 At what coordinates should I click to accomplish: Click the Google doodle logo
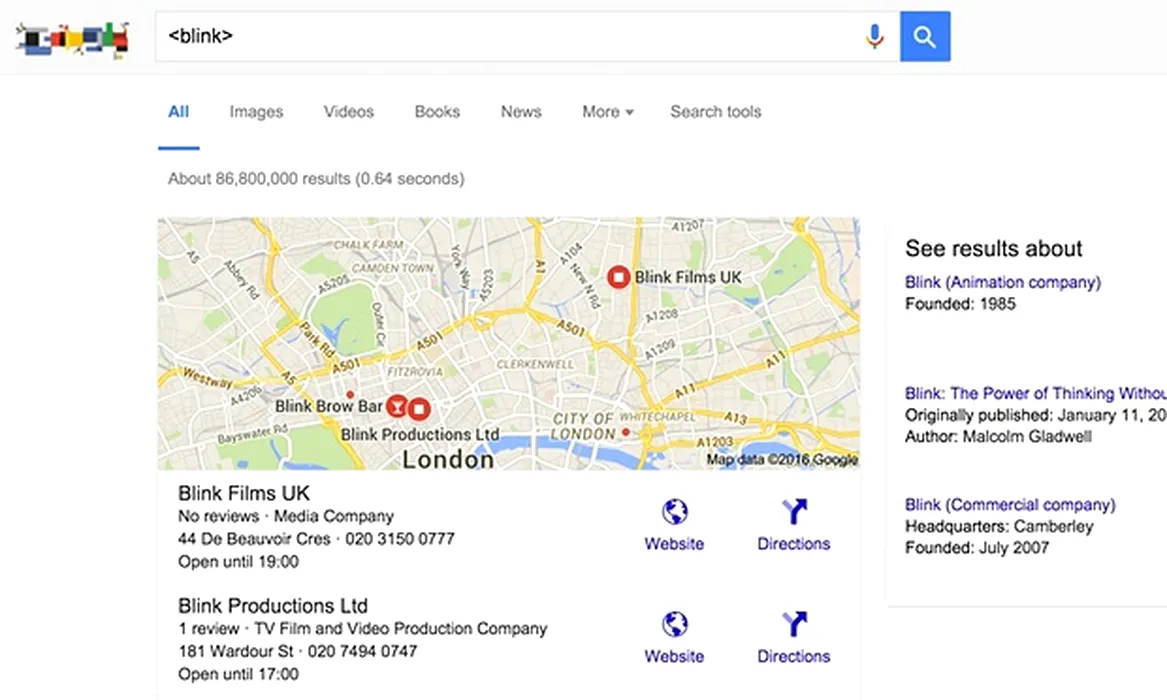pos(72,39)
